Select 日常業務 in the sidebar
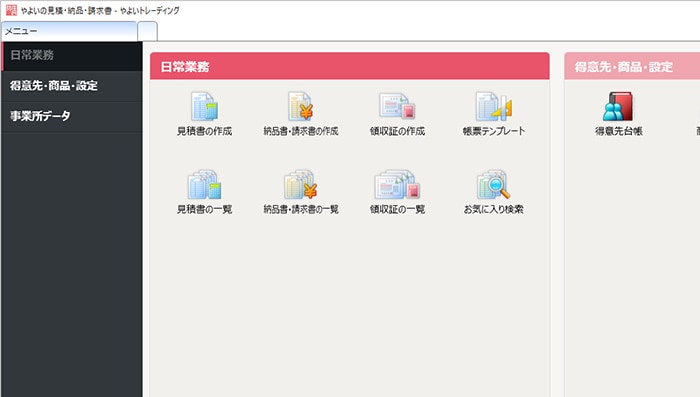 point(72,56)
